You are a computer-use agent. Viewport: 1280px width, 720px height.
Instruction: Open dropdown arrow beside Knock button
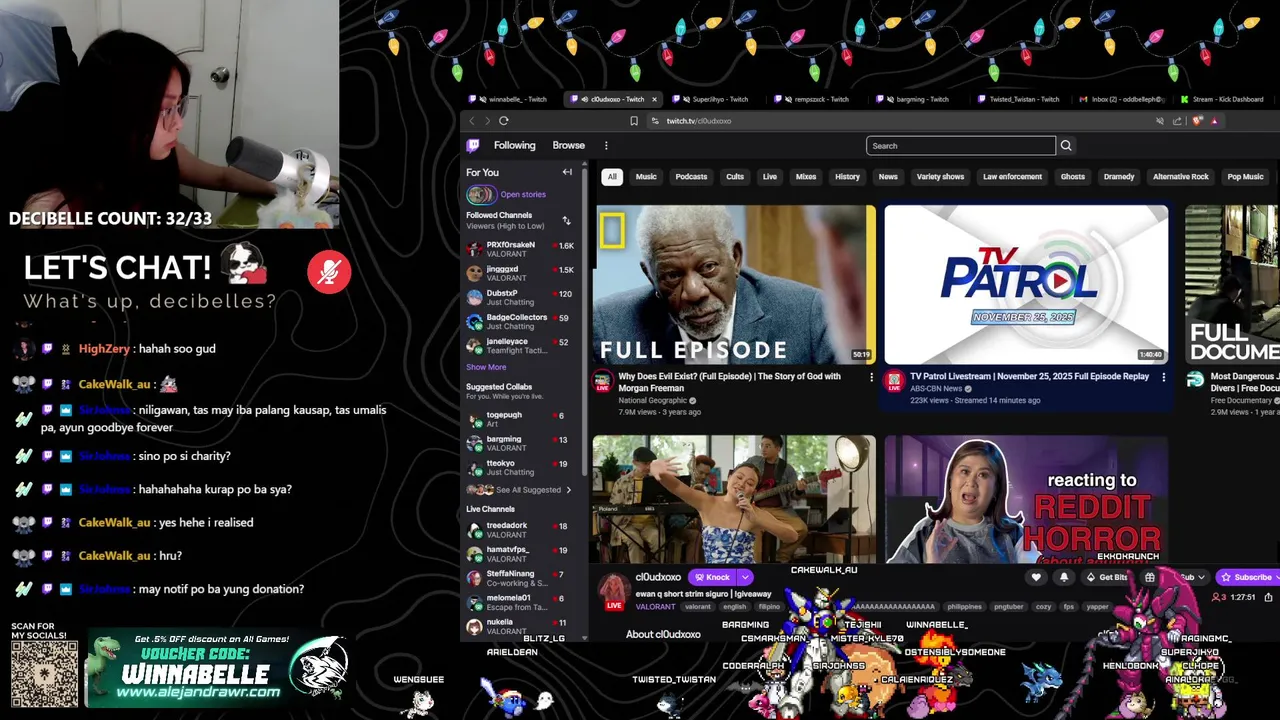pyautogui.click(x=745, y=577)
